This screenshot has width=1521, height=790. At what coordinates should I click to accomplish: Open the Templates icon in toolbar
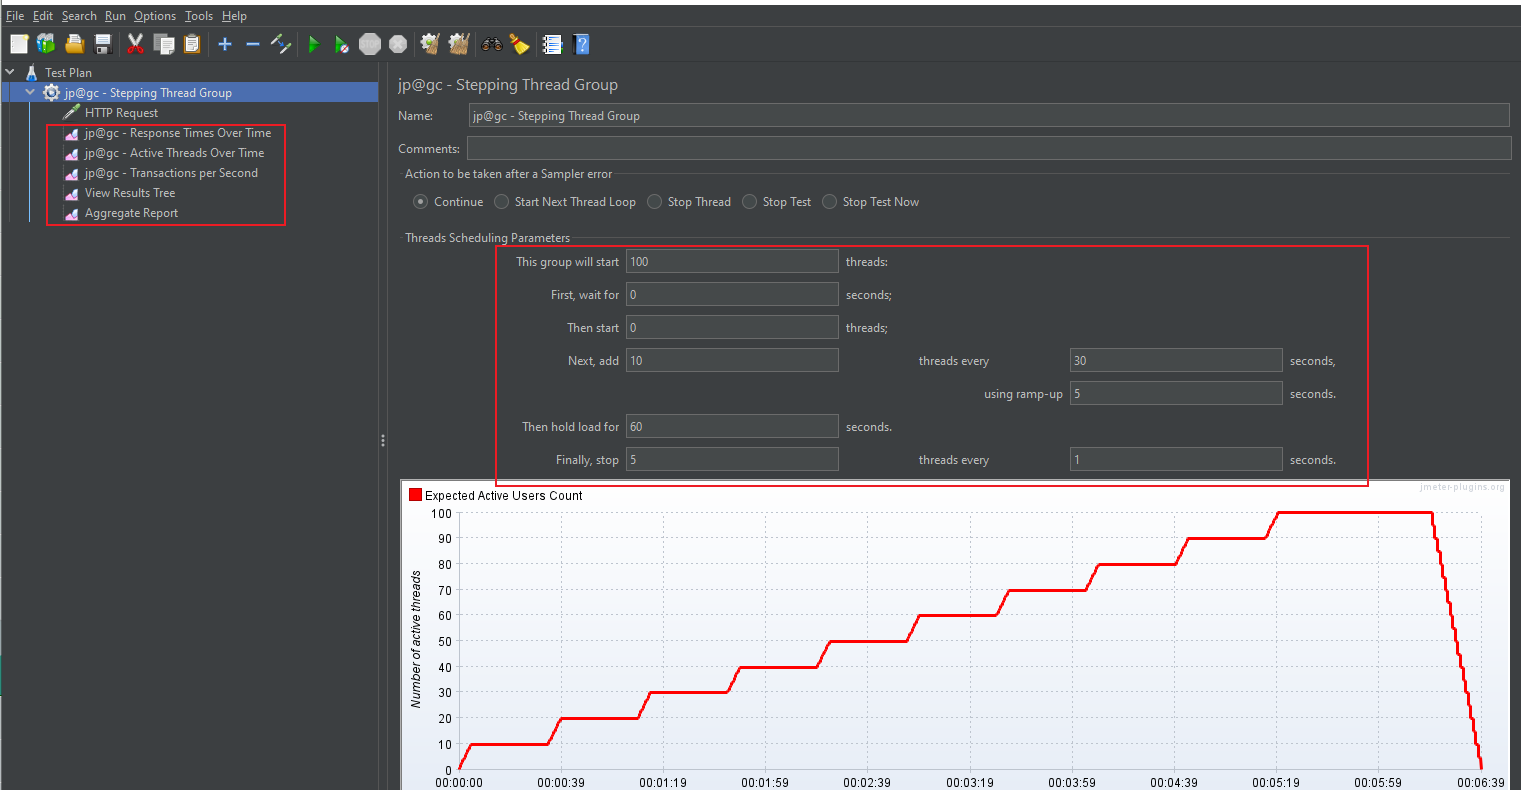coord(46,44)
